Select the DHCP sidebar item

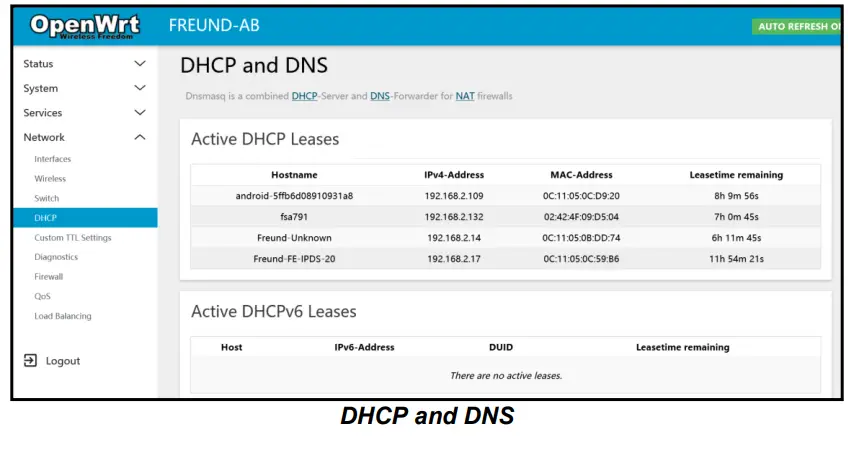point(85,218)
